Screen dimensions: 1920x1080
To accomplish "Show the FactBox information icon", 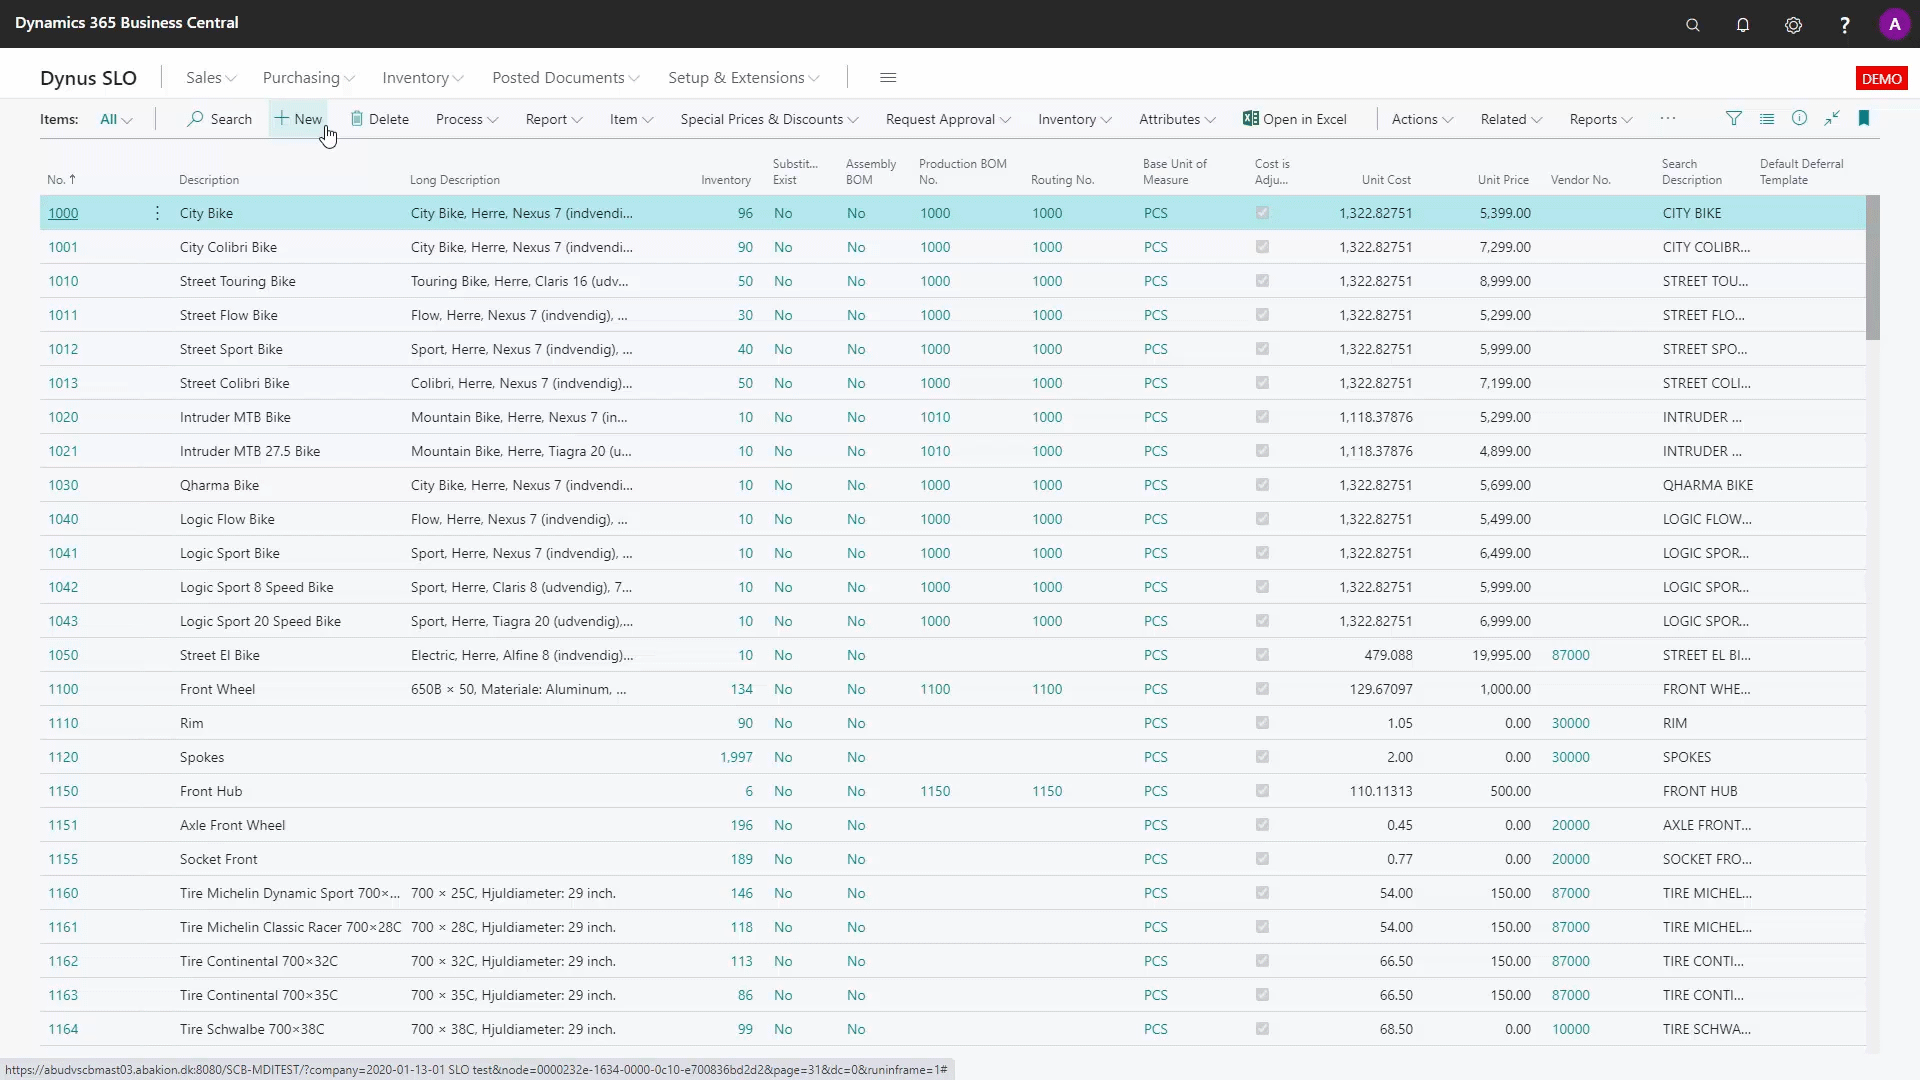I will [x=1799, y=118].
